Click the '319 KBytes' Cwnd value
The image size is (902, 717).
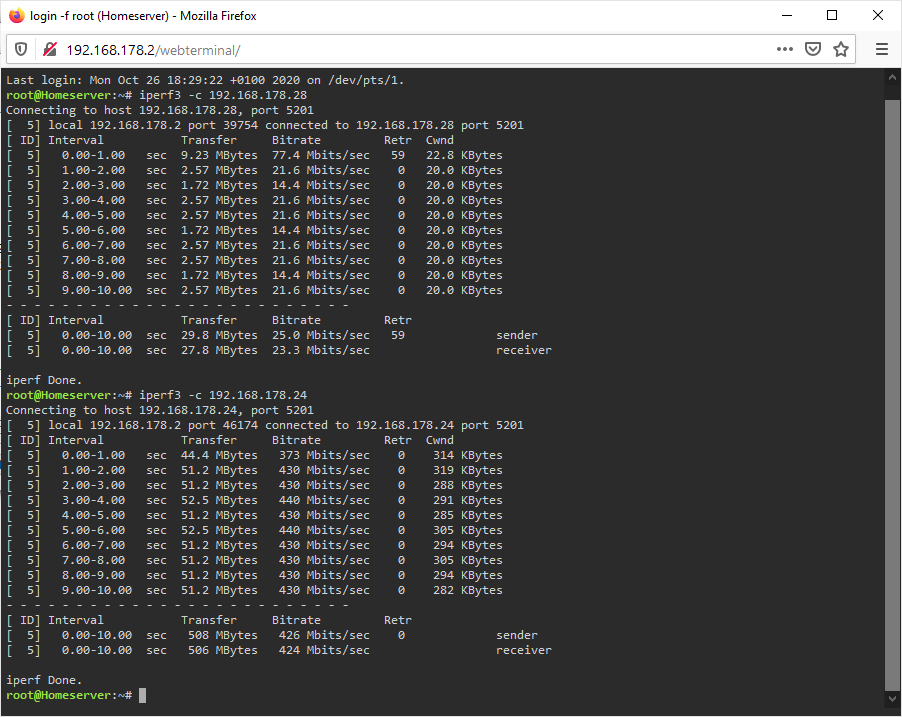pos(468,470)
